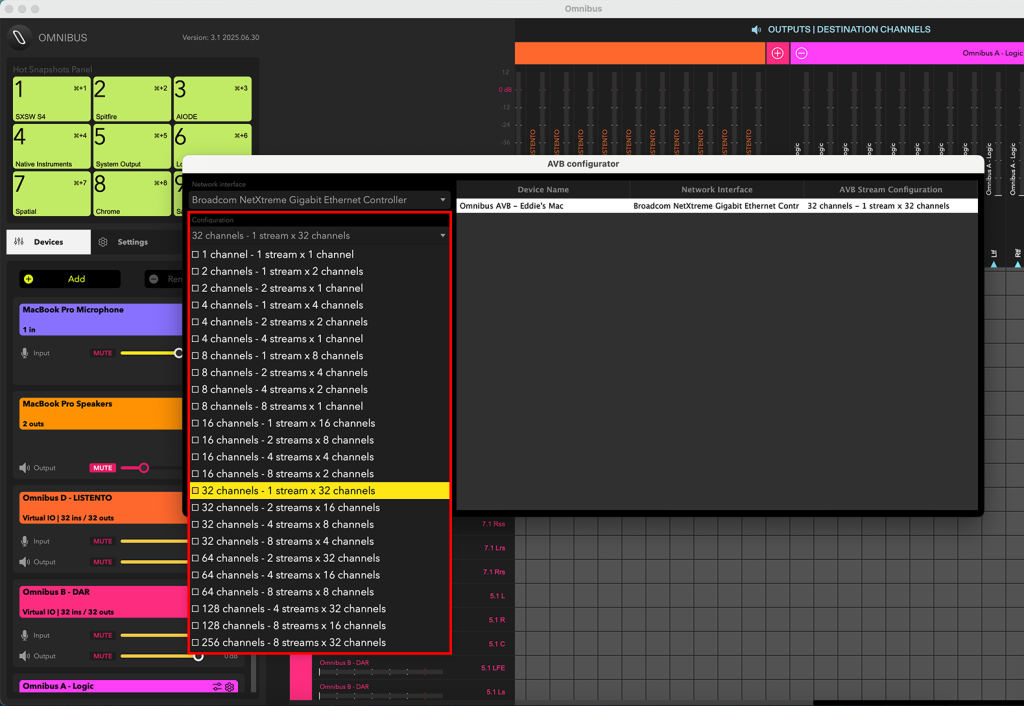Click the MacBook Pro Microphone input level slider
Viewport: 1024px width, 706px height.
pos(152,353)
